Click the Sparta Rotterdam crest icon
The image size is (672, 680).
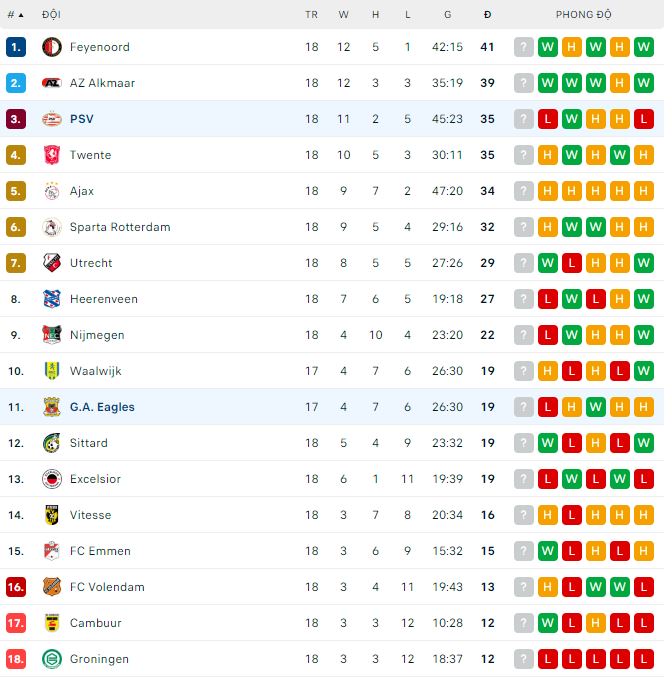tap(52, 227)
